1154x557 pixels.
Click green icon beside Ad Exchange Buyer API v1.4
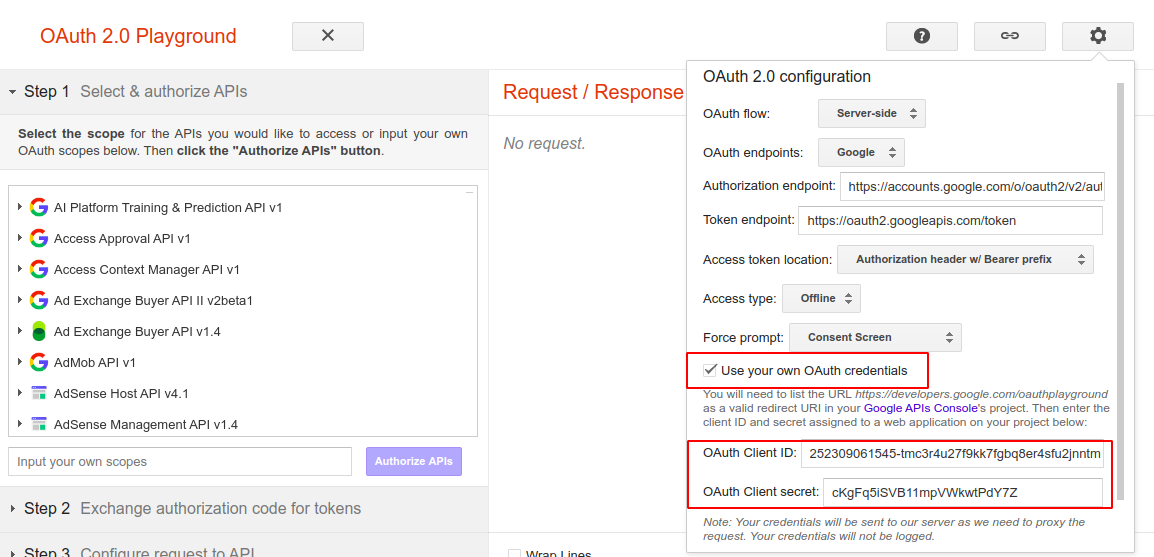coord(39,331)
